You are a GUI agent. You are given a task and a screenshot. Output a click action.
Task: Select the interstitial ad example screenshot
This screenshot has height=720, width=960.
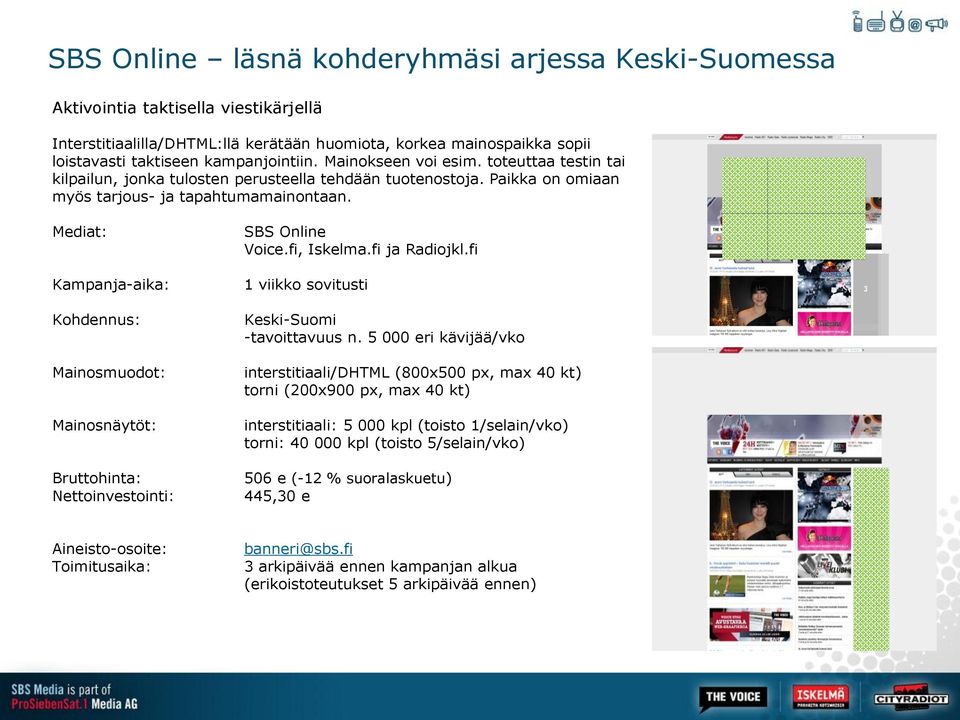tap(794, 234)
